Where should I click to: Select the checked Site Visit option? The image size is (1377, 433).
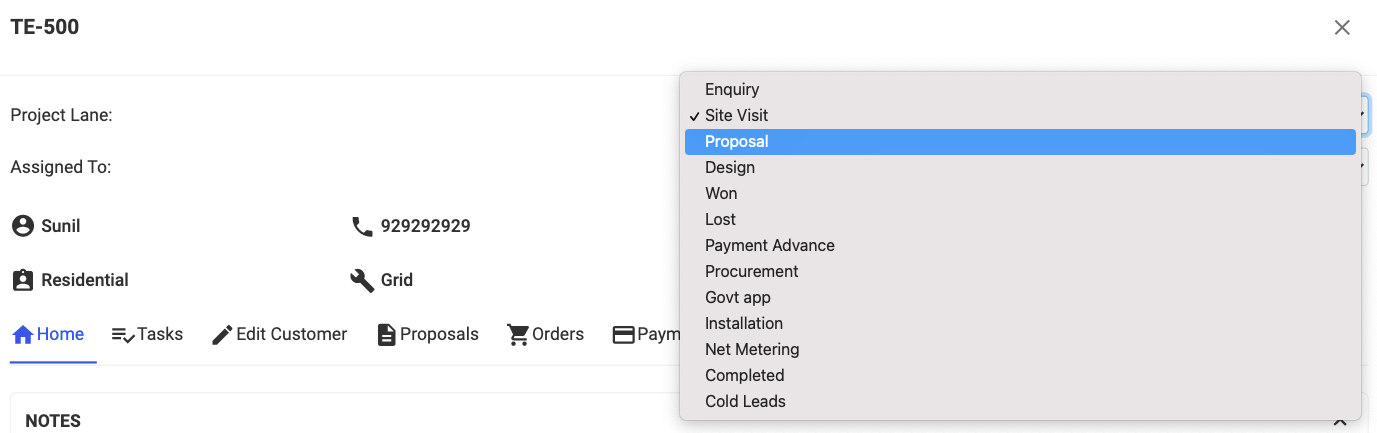pos(736,116)
